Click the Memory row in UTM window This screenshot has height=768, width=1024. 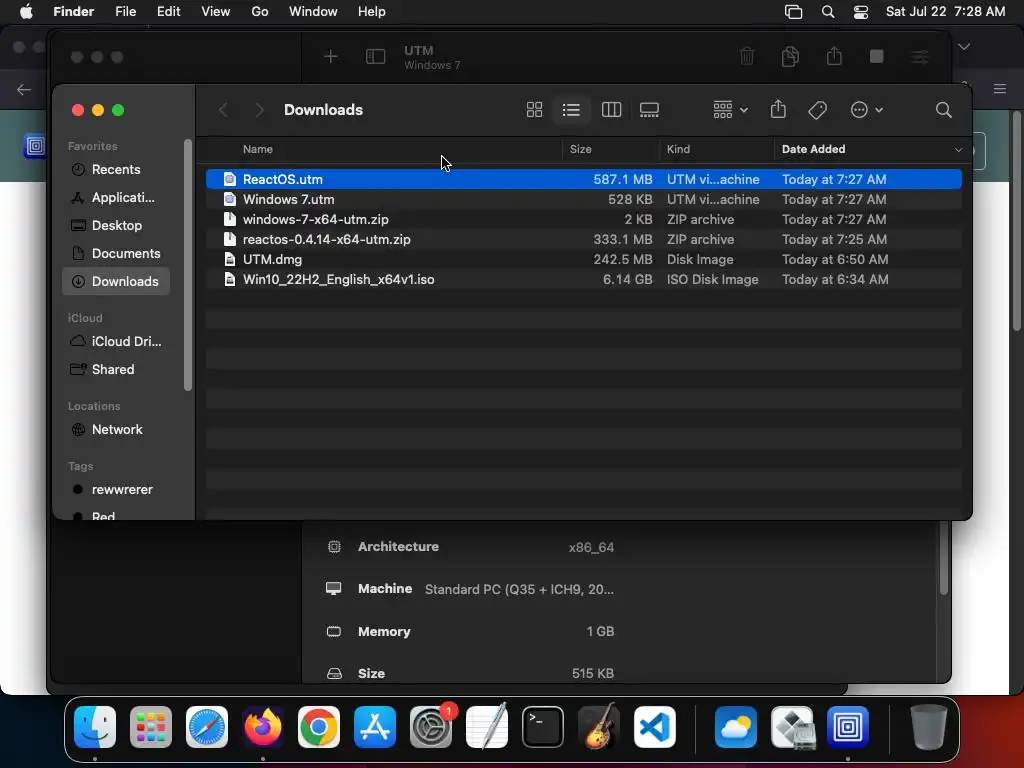470,632
